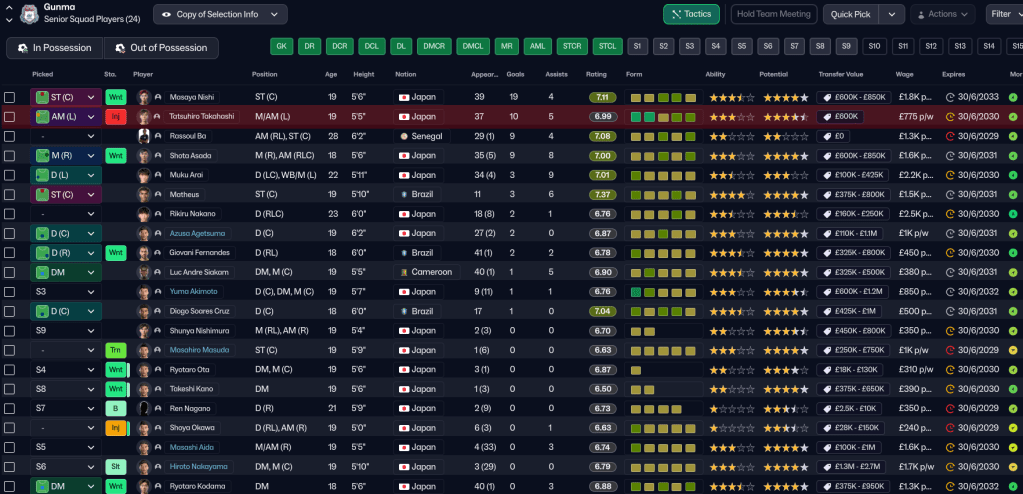Click the Trn status icon for Masahiro Masuda

116,350
